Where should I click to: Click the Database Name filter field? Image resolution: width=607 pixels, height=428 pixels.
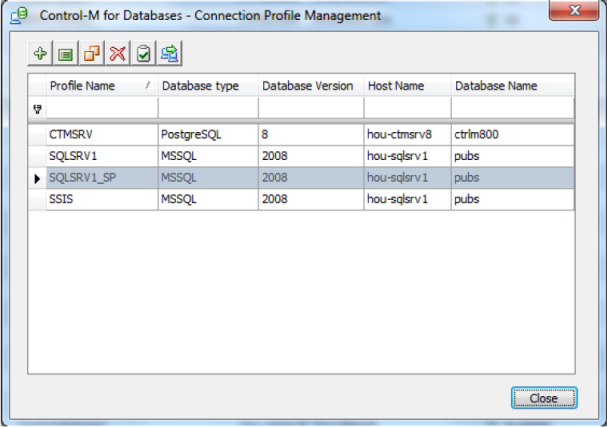click(x=513, y=108)
